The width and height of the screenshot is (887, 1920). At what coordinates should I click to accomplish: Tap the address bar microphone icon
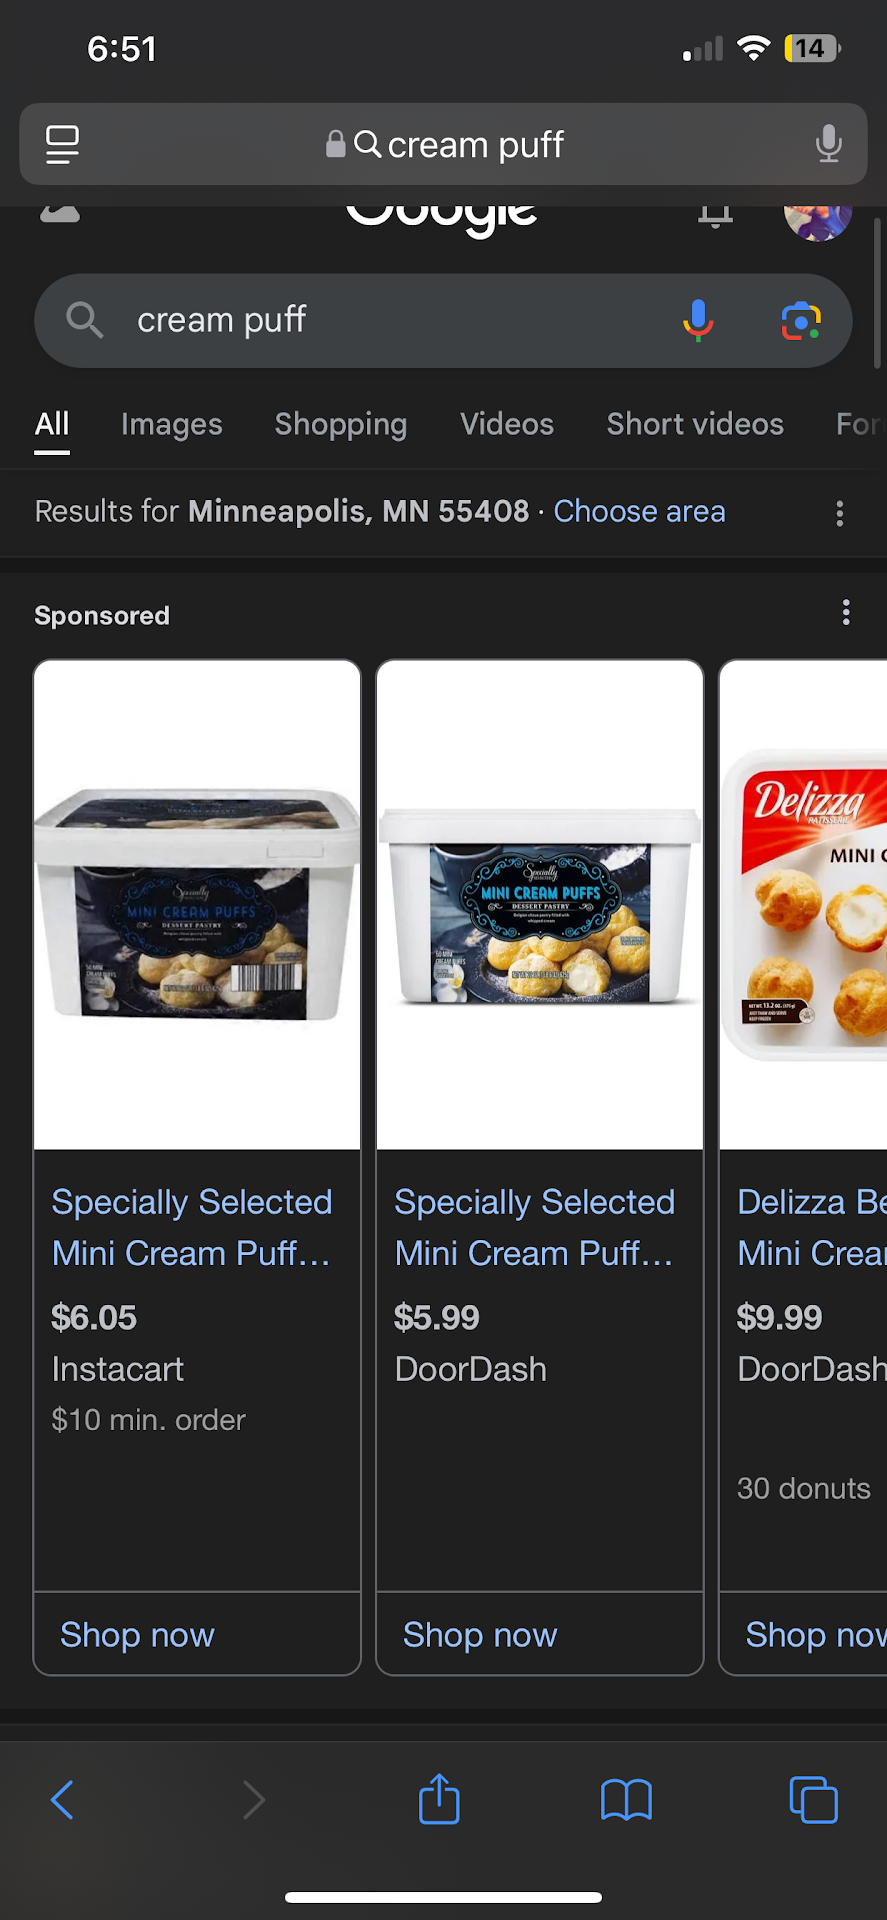828,144
